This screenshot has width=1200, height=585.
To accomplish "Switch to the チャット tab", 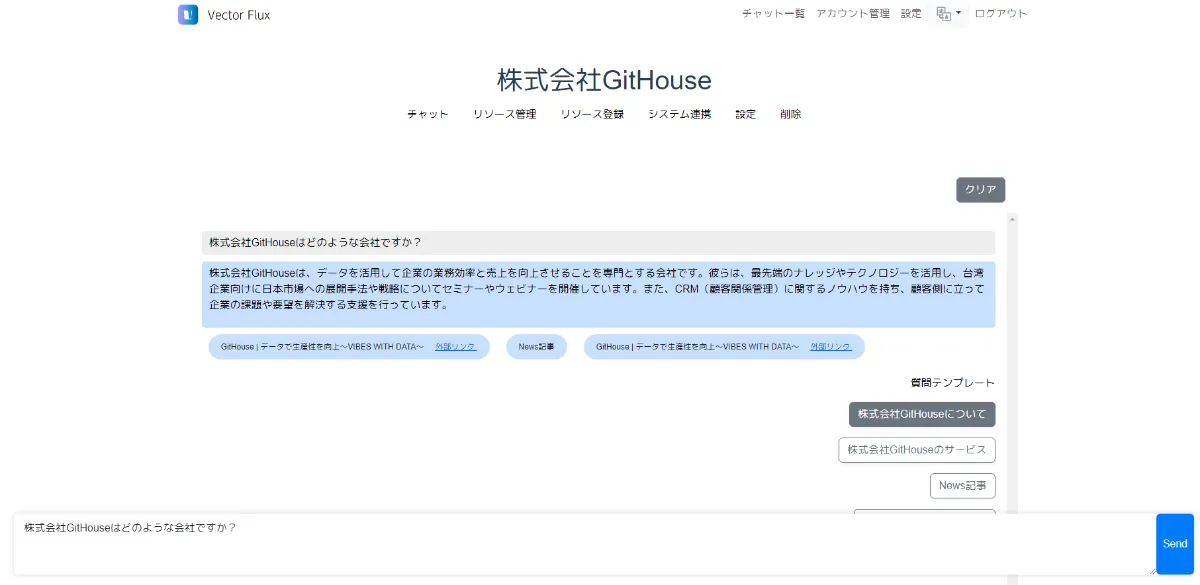I will click(427, 114).
